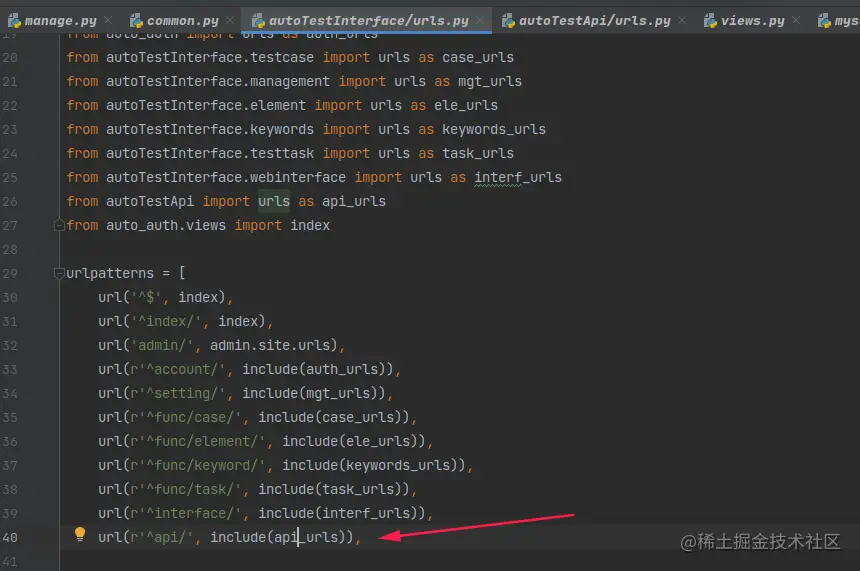Click 'interf_urls' alias on line 25

(x=518, y=178)
